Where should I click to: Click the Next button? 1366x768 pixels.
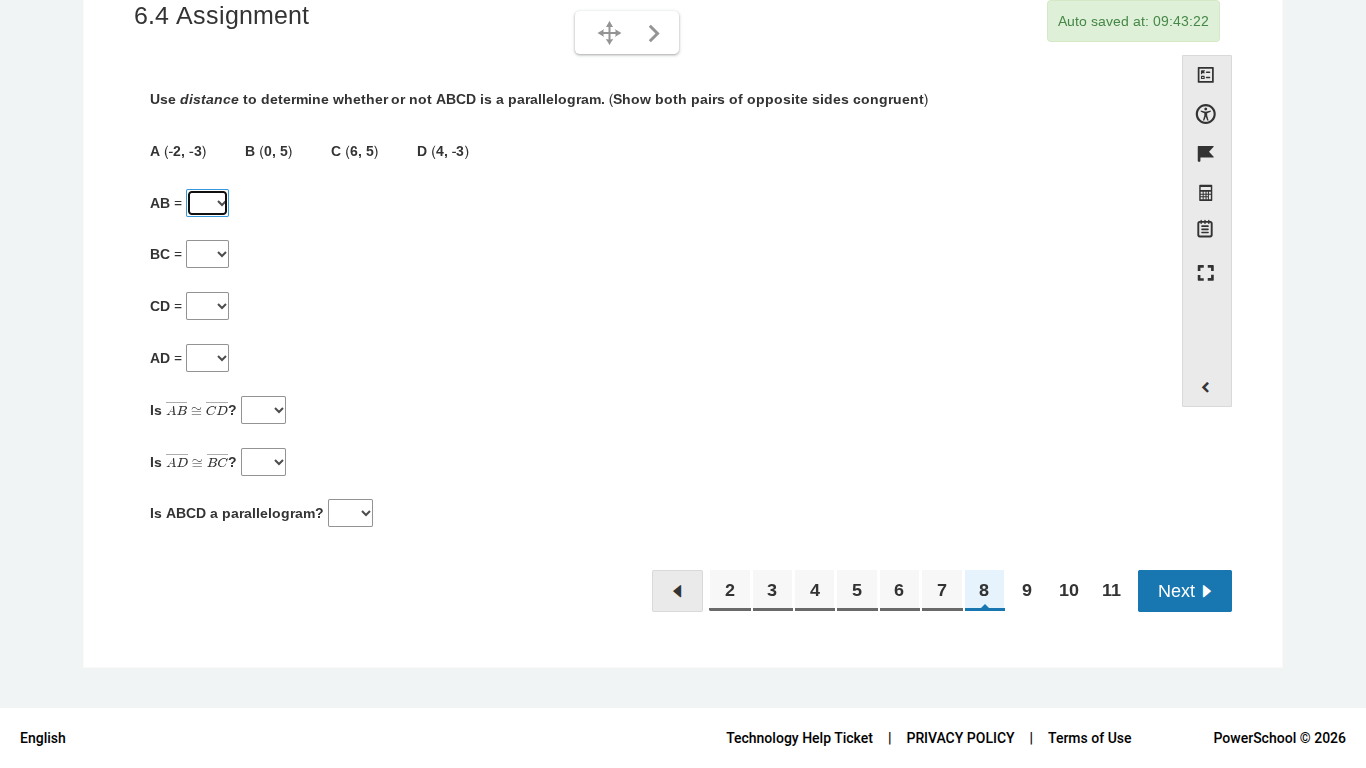1184,591
